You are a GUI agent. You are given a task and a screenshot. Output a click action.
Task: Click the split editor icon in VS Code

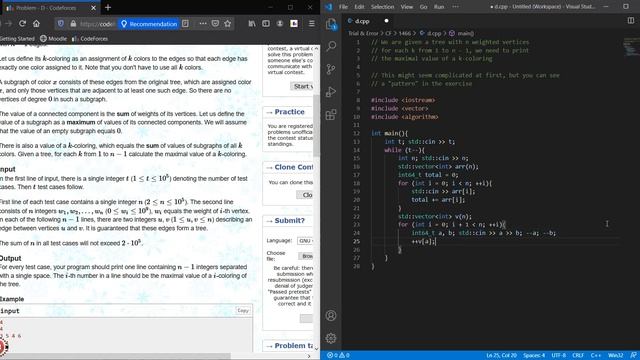coord(631,20)
